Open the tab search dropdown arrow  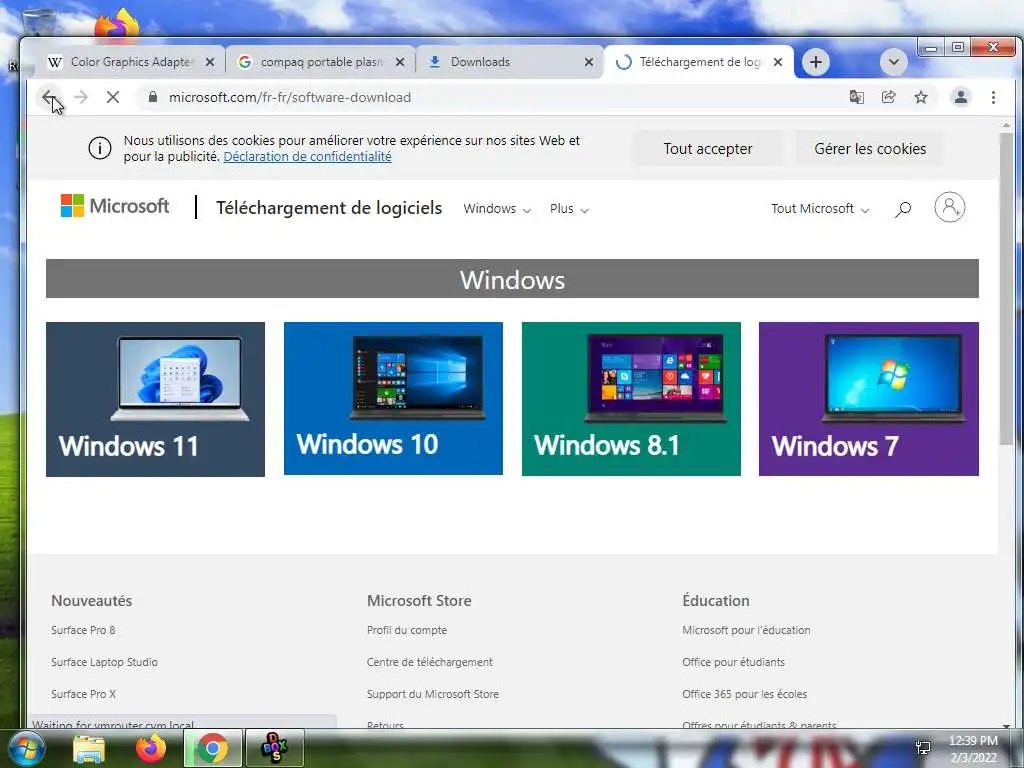893,62
